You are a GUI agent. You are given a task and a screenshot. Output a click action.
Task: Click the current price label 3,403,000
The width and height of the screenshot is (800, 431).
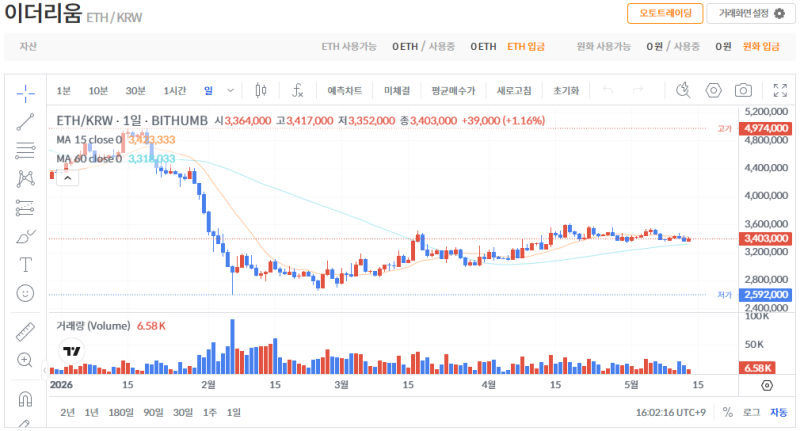[766, 238]
